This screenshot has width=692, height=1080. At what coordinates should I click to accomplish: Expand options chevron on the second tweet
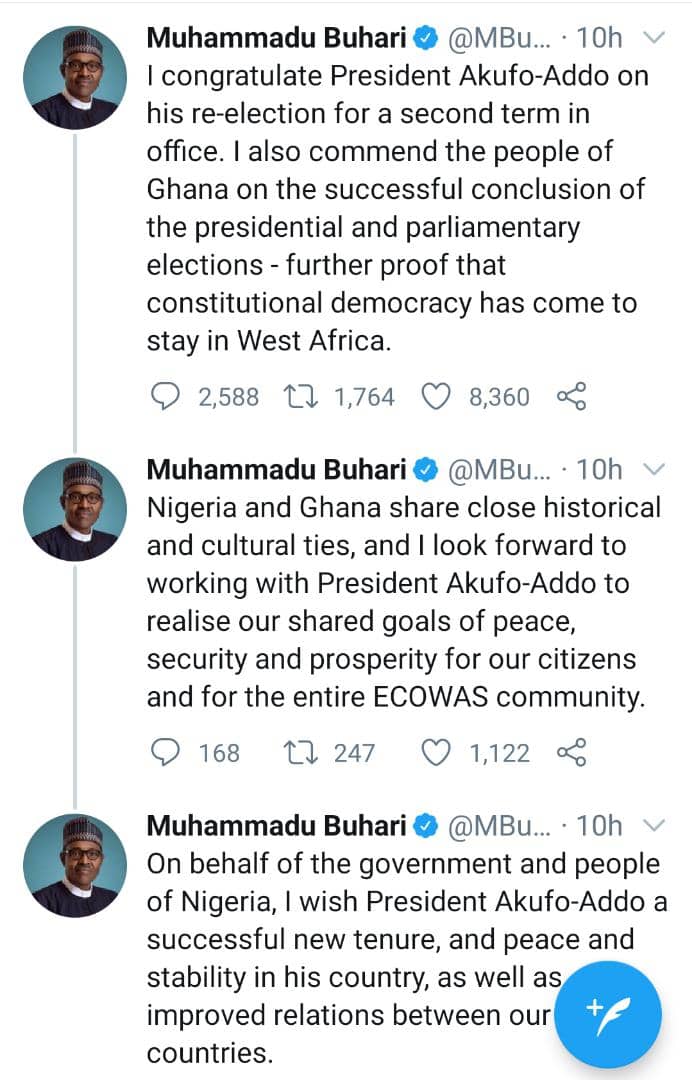point(653,469)
